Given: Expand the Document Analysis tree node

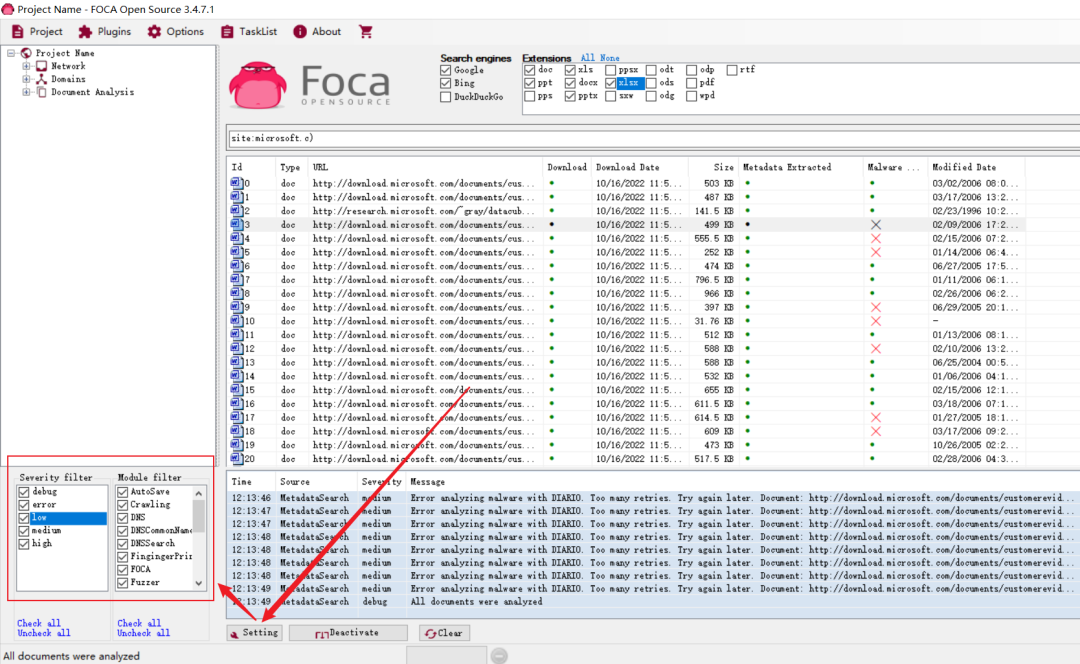Looking at the screenshot, I should [x=26, y=92].
